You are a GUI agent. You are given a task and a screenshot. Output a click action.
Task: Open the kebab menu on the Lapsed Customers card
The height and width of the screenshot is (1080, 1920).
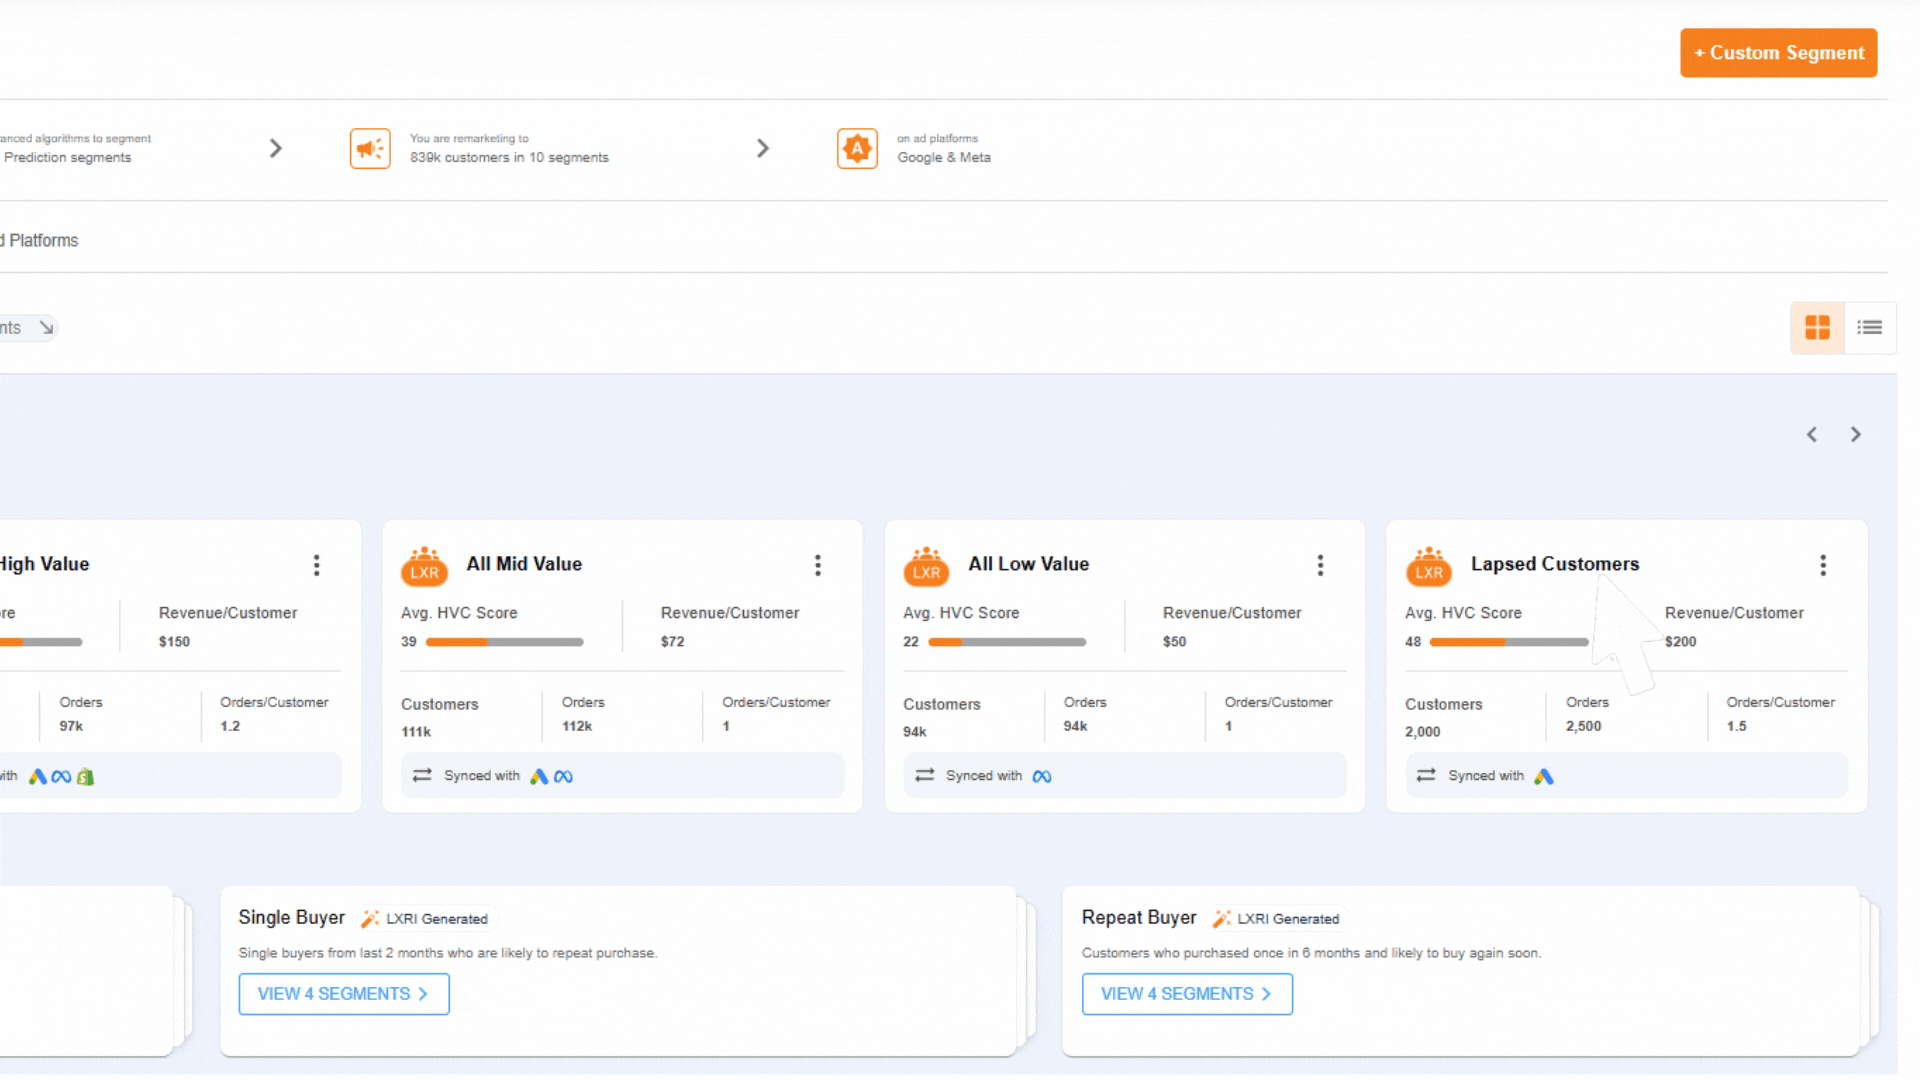tap(1822, 565)
